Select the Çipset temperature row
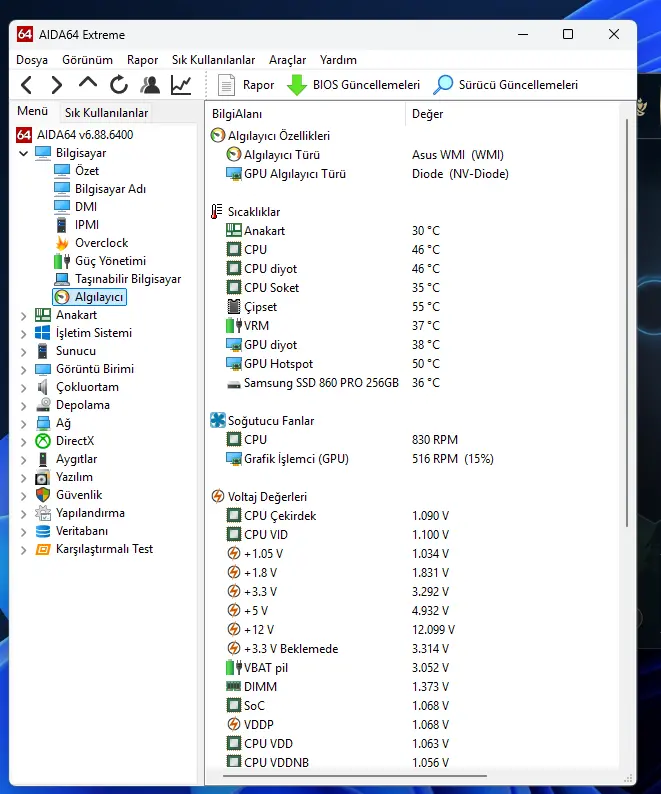Image resolution: width=661 pixels, height=794 pixels. [413, 307]
